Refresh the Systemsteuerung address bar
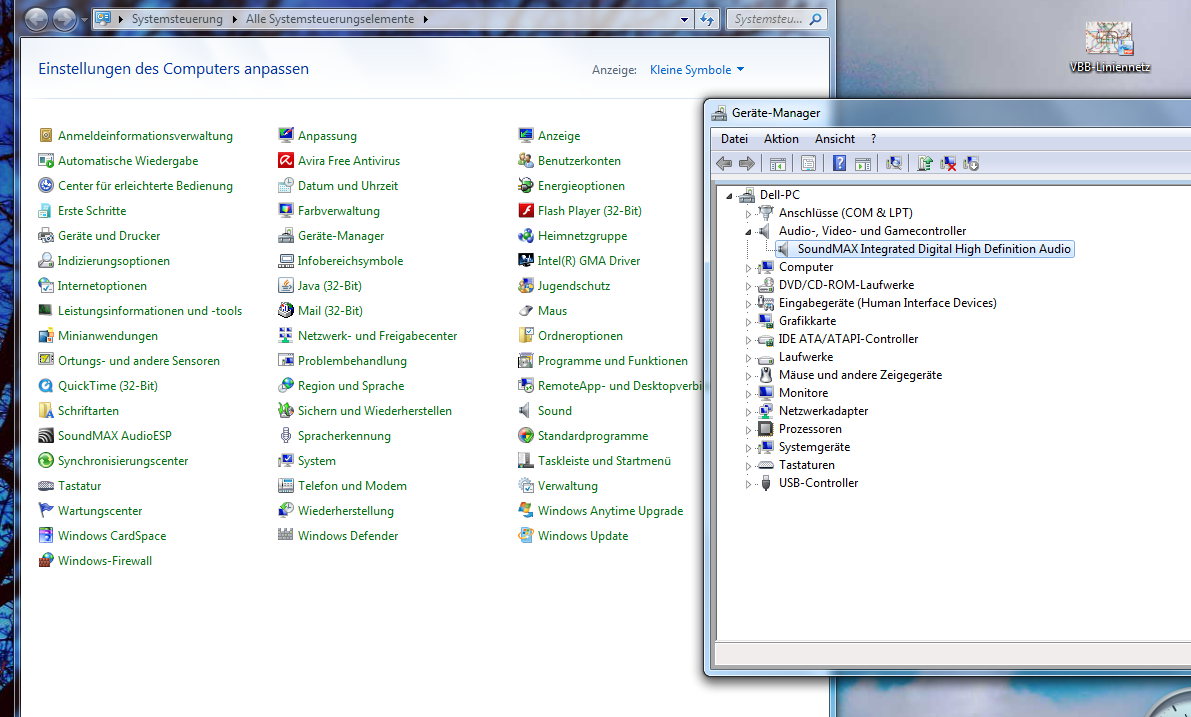Viewport: 1191px width, 717px height. 707,19
